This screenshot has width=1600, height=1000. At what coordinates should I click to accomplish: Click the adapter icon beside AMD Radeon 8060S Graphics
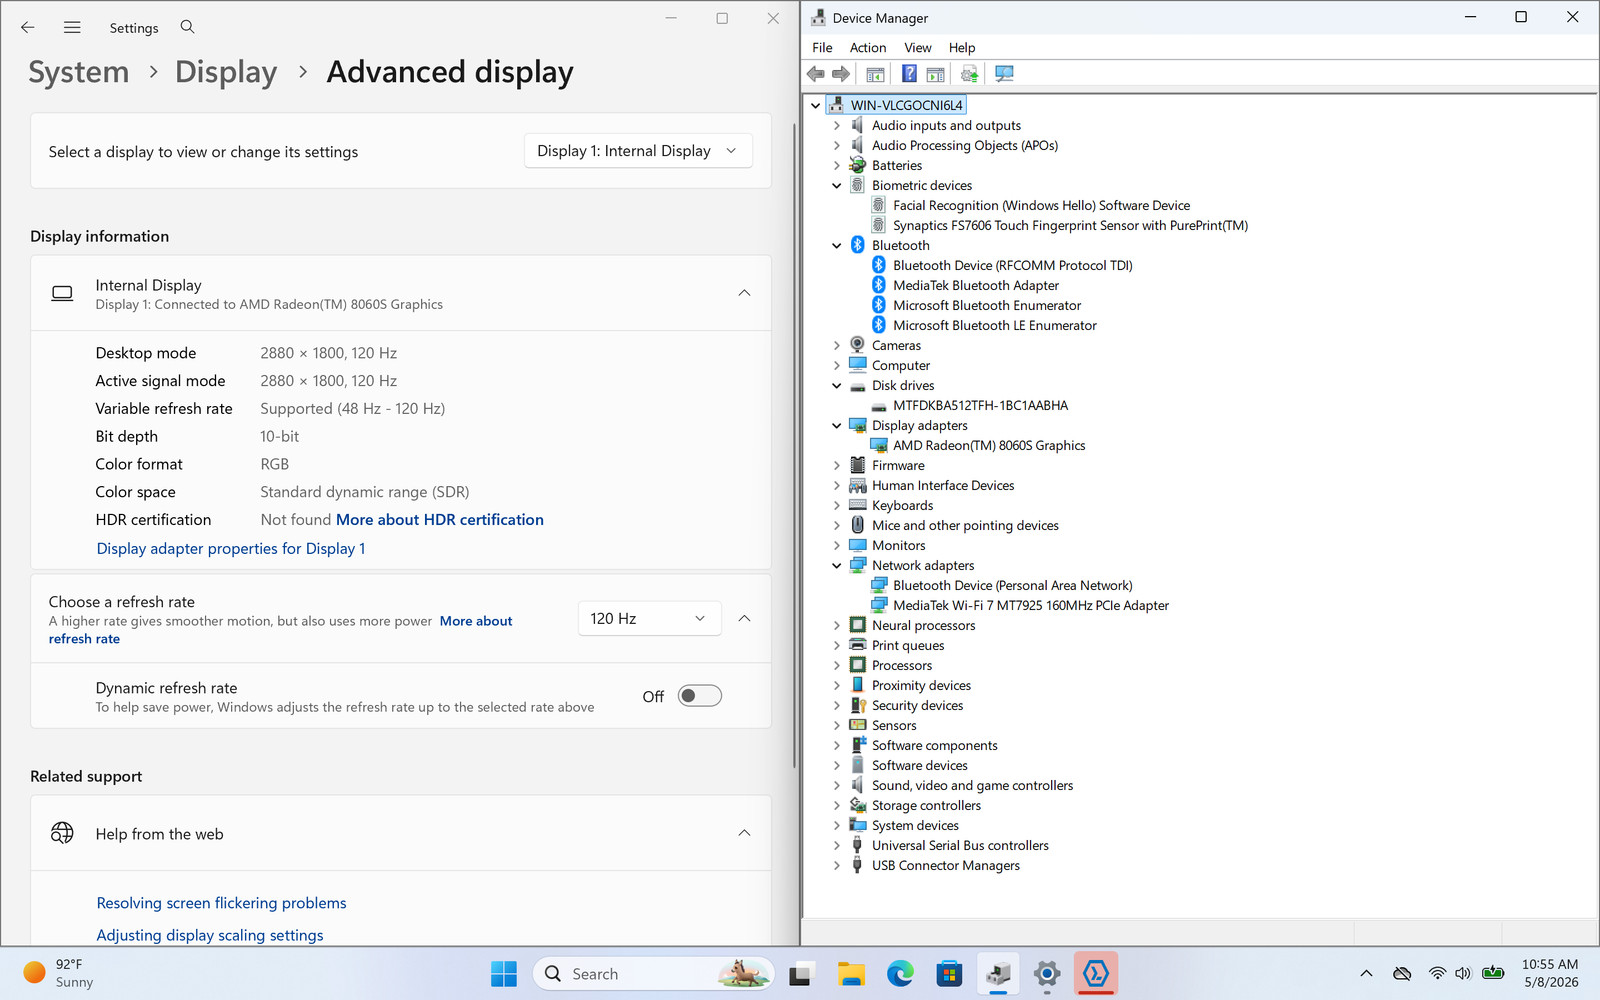tap(879, 445)
